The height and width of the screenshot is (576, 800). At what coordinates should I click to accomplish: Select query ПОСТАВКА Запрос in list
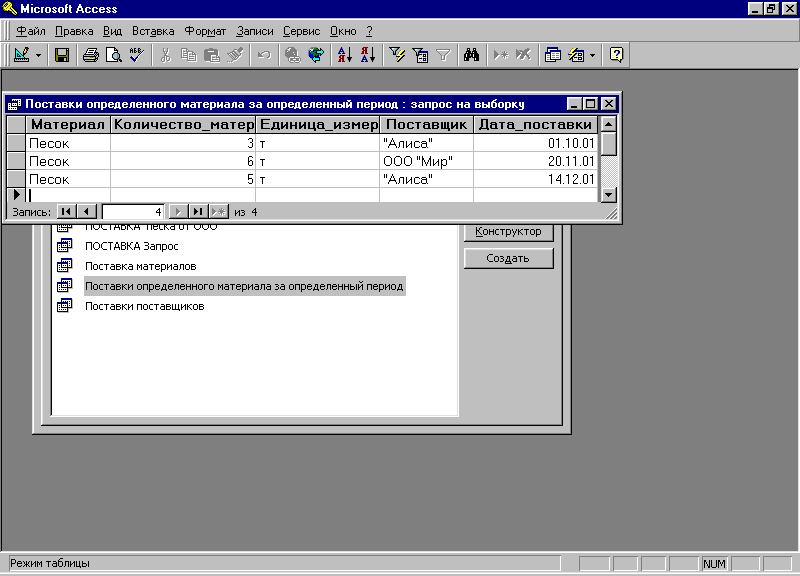click(x=132, y=246)
